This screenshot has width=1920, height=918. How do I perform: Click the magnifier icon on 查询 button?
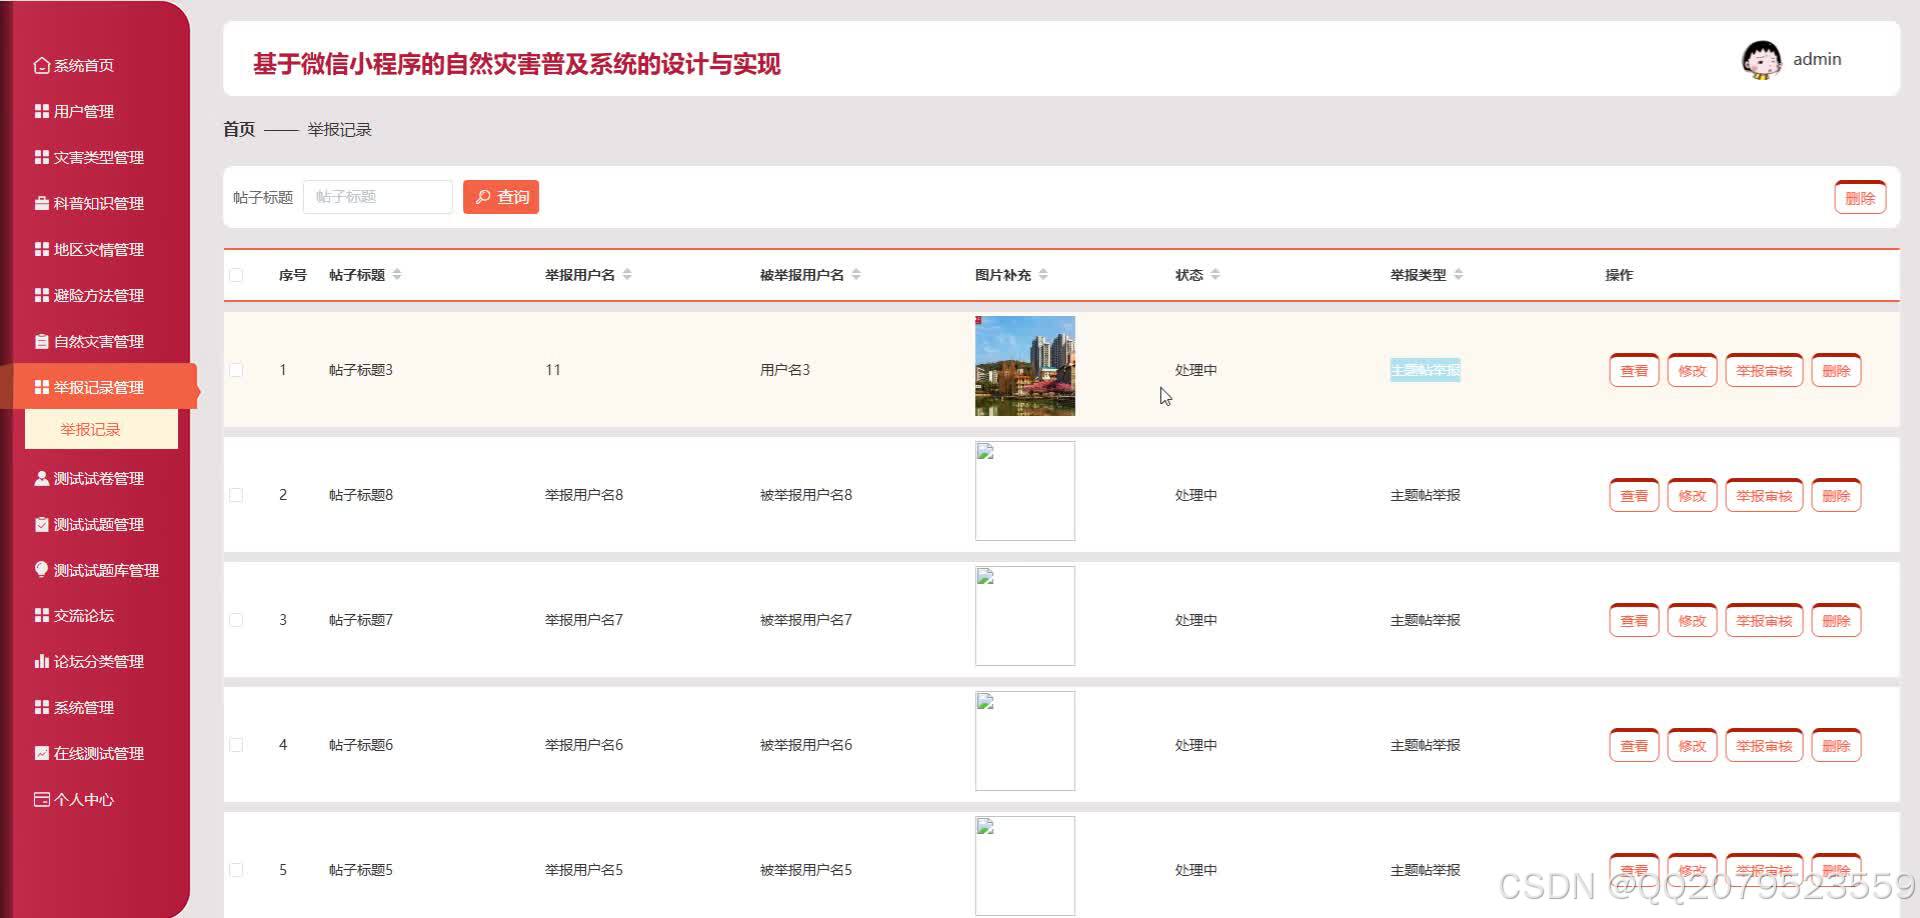point(483,196)
